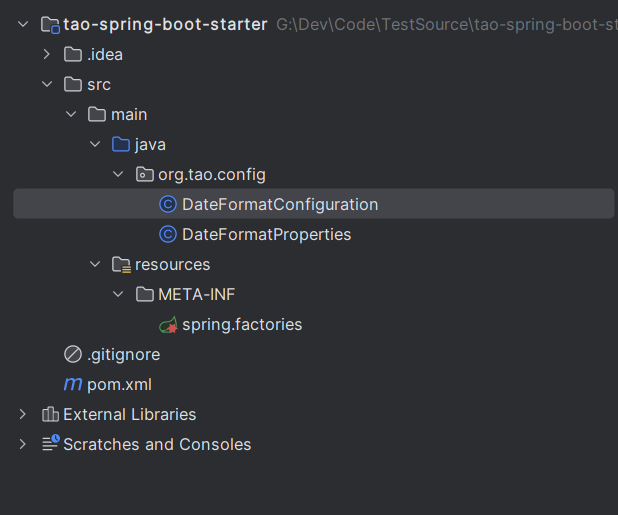Viewport: 618px width, 515px height.
Task: Click the DateFormatConfiguration class icon
Action: pyautogui.click(x=168, y=204)
